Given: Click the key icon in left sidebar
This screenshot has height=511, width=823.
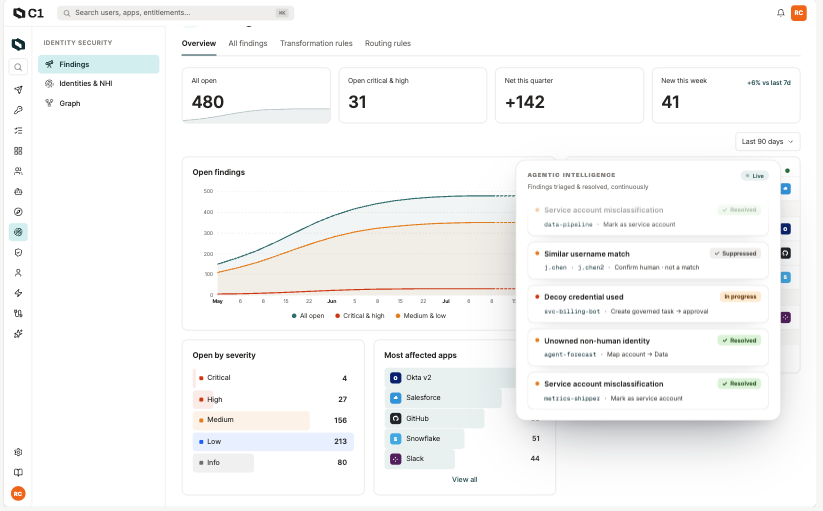Looking at the screenshot, I should coord(18,110).
